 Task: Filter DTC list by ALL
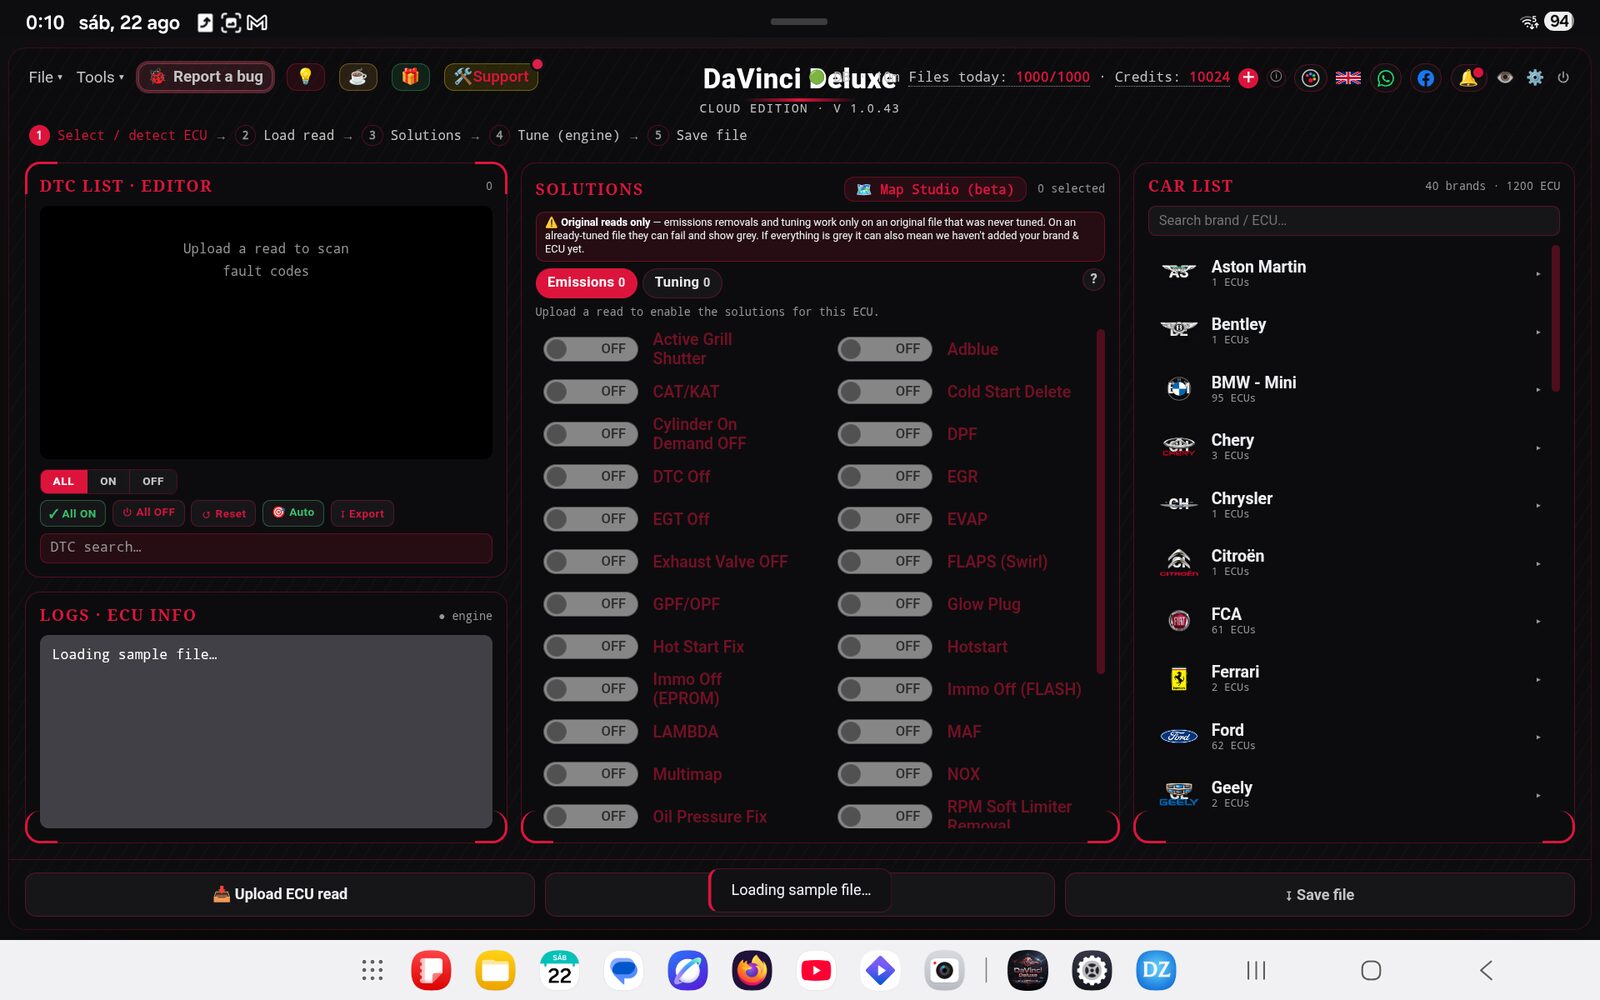coord(63,481)
